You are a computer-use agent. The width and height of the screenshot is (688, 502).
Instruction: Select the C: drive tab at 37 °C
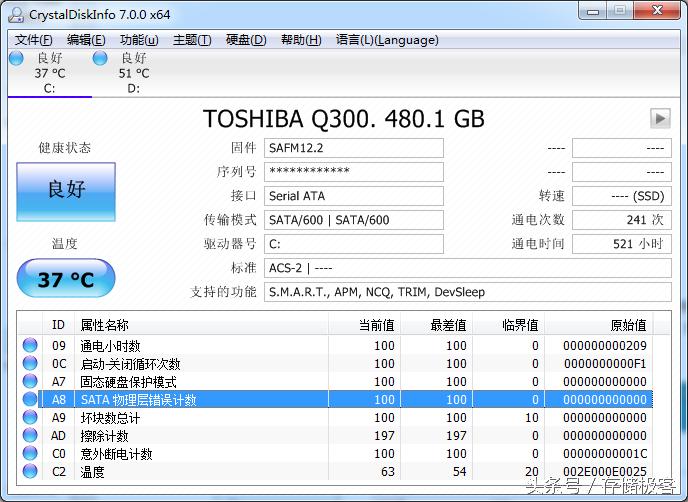pyautogui.click(x=49, y=73)
